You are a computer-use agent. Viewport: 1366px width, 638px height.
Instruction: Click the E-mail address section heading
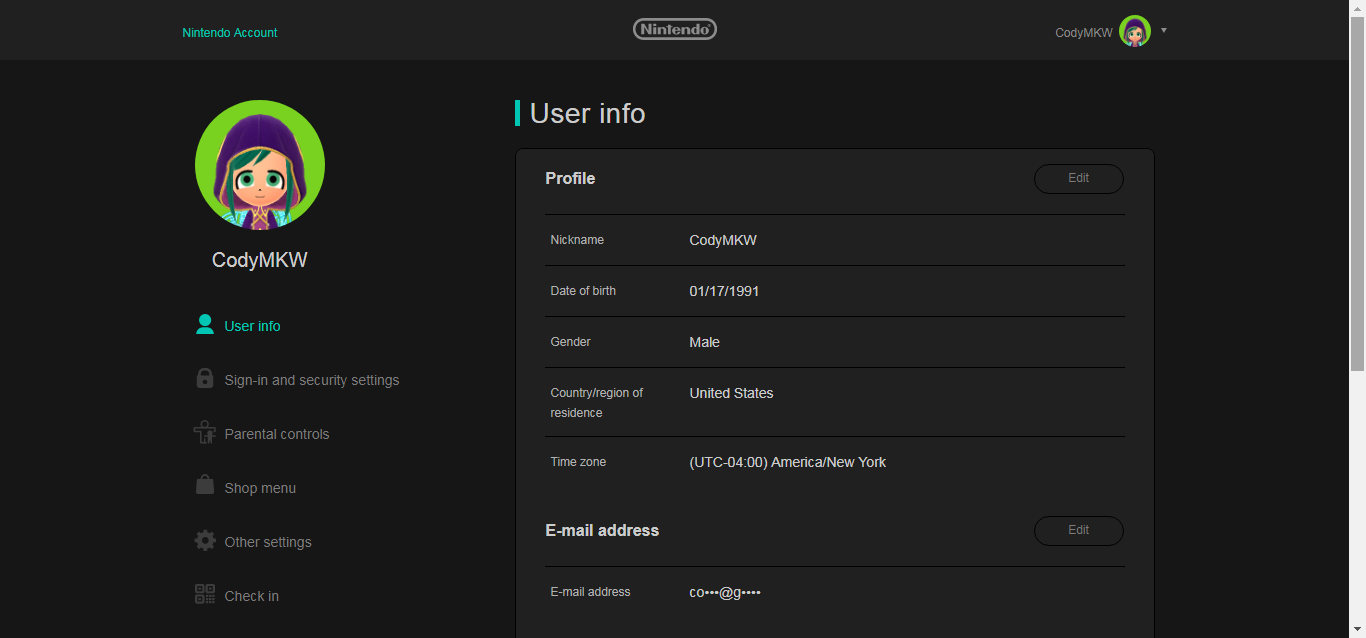602,530
